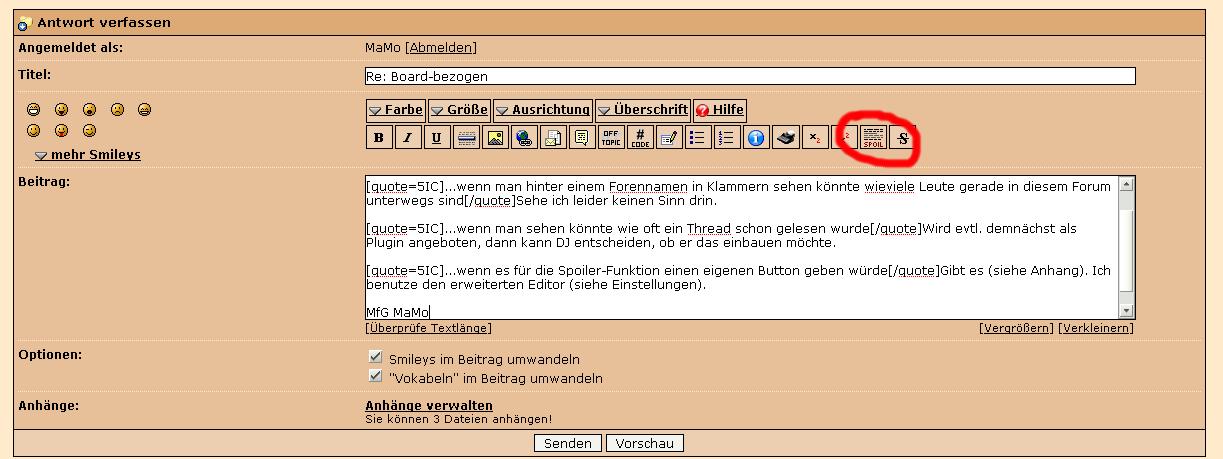Insert code block with # CODE button

(640, 138)
